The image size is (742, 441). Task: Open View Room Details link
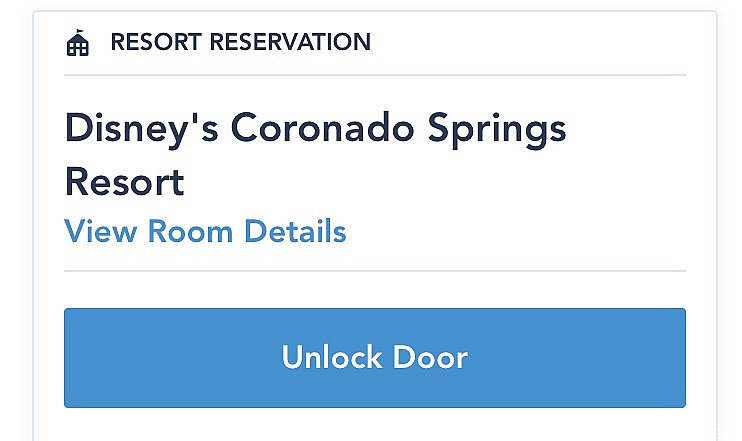(205, 231)
